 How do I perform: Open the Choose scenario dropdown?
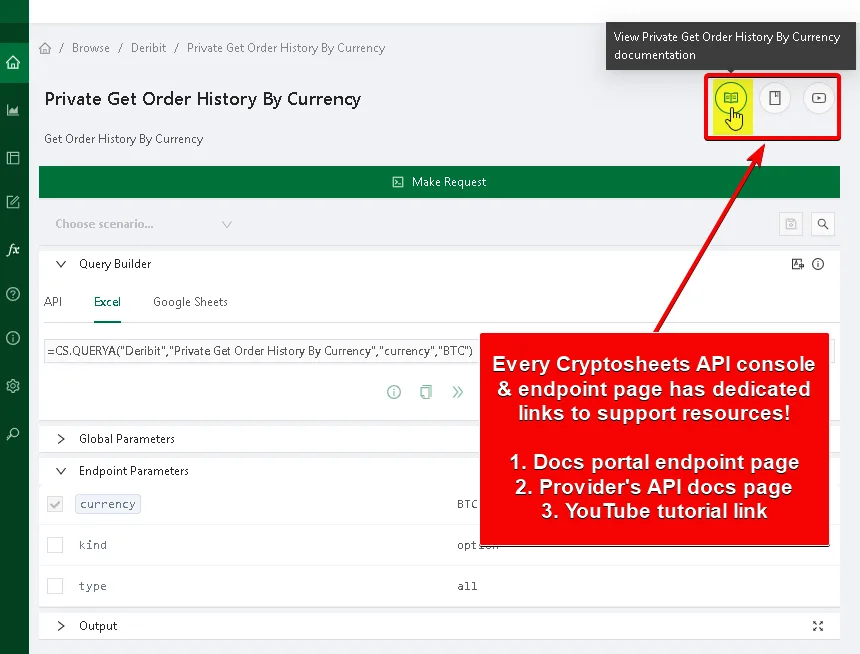pos(143,224)
